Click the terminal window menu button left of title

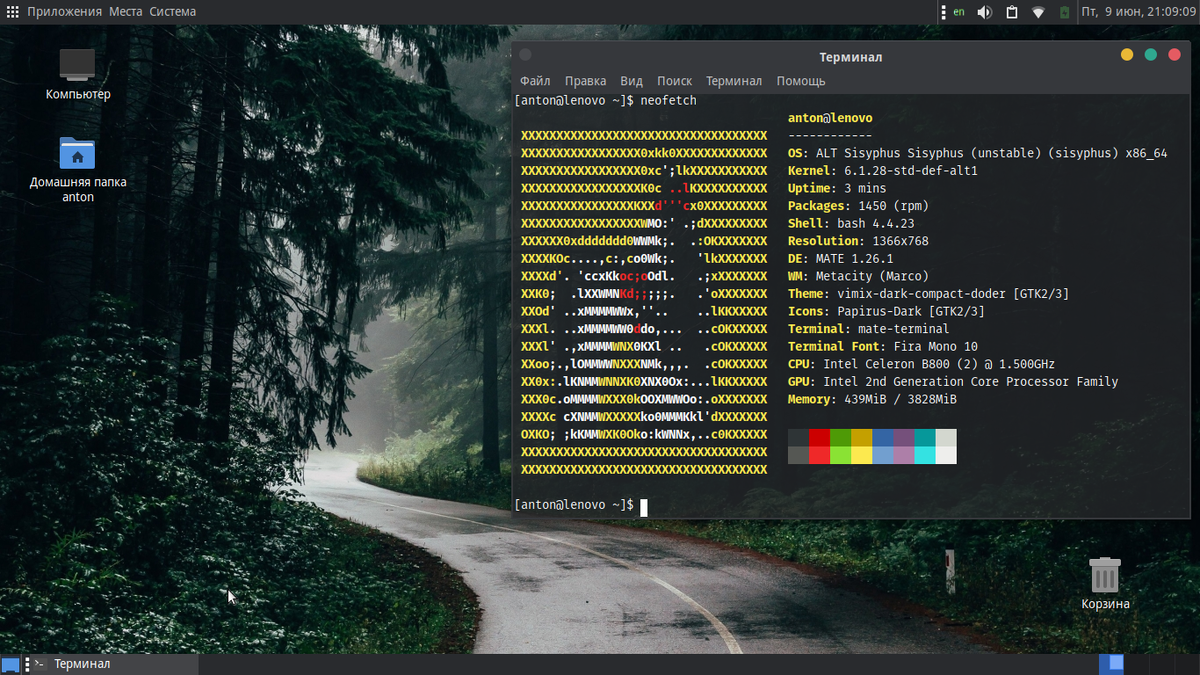coord(525,55)
